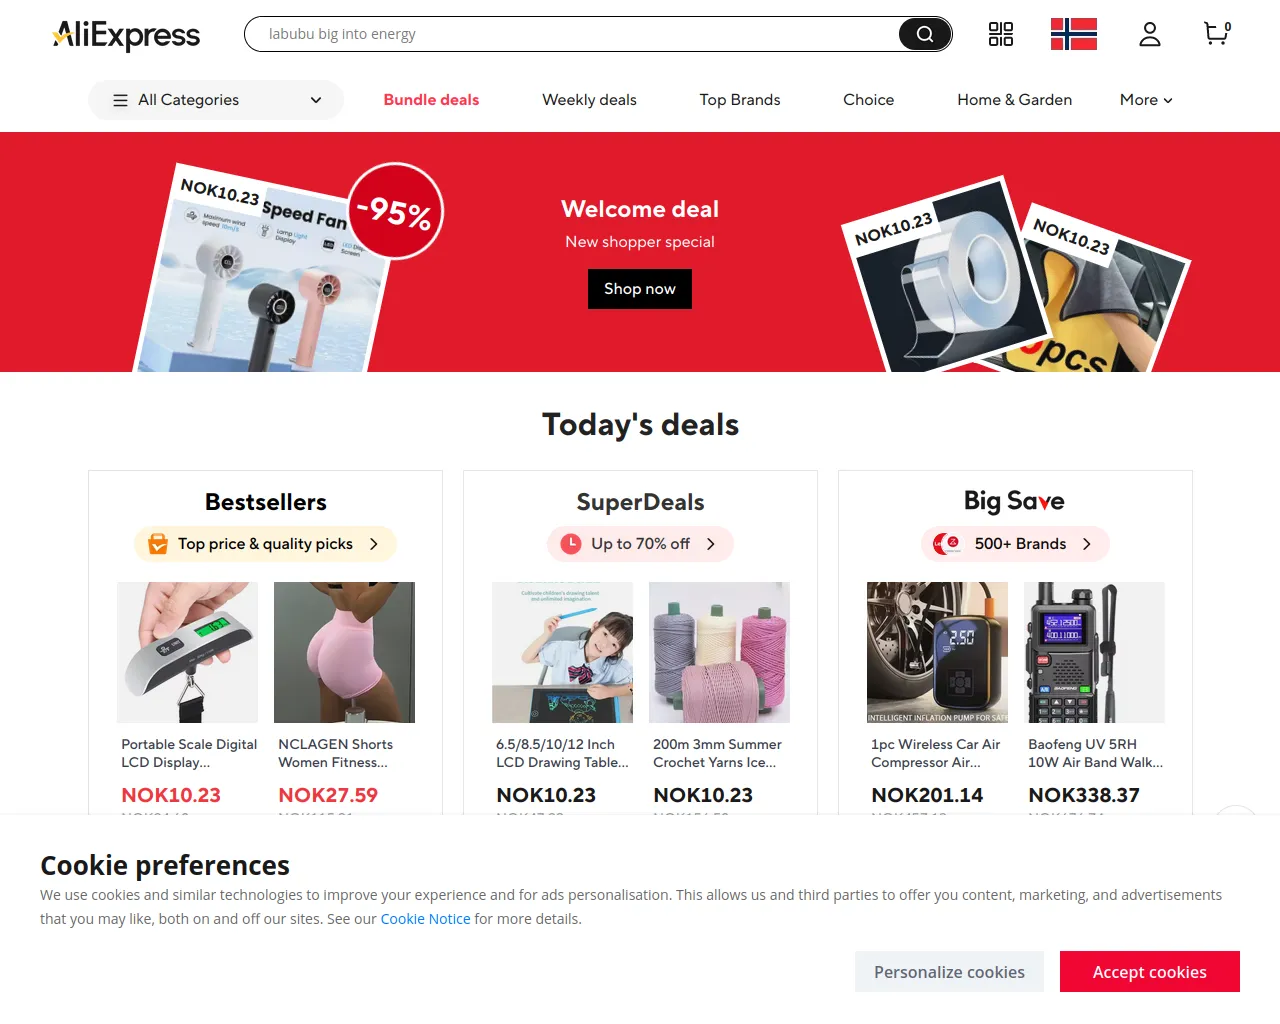Click the hamburger icon beside All Categories
1280x1024 pixels.
pyautogui.click(x=120, y=100)
